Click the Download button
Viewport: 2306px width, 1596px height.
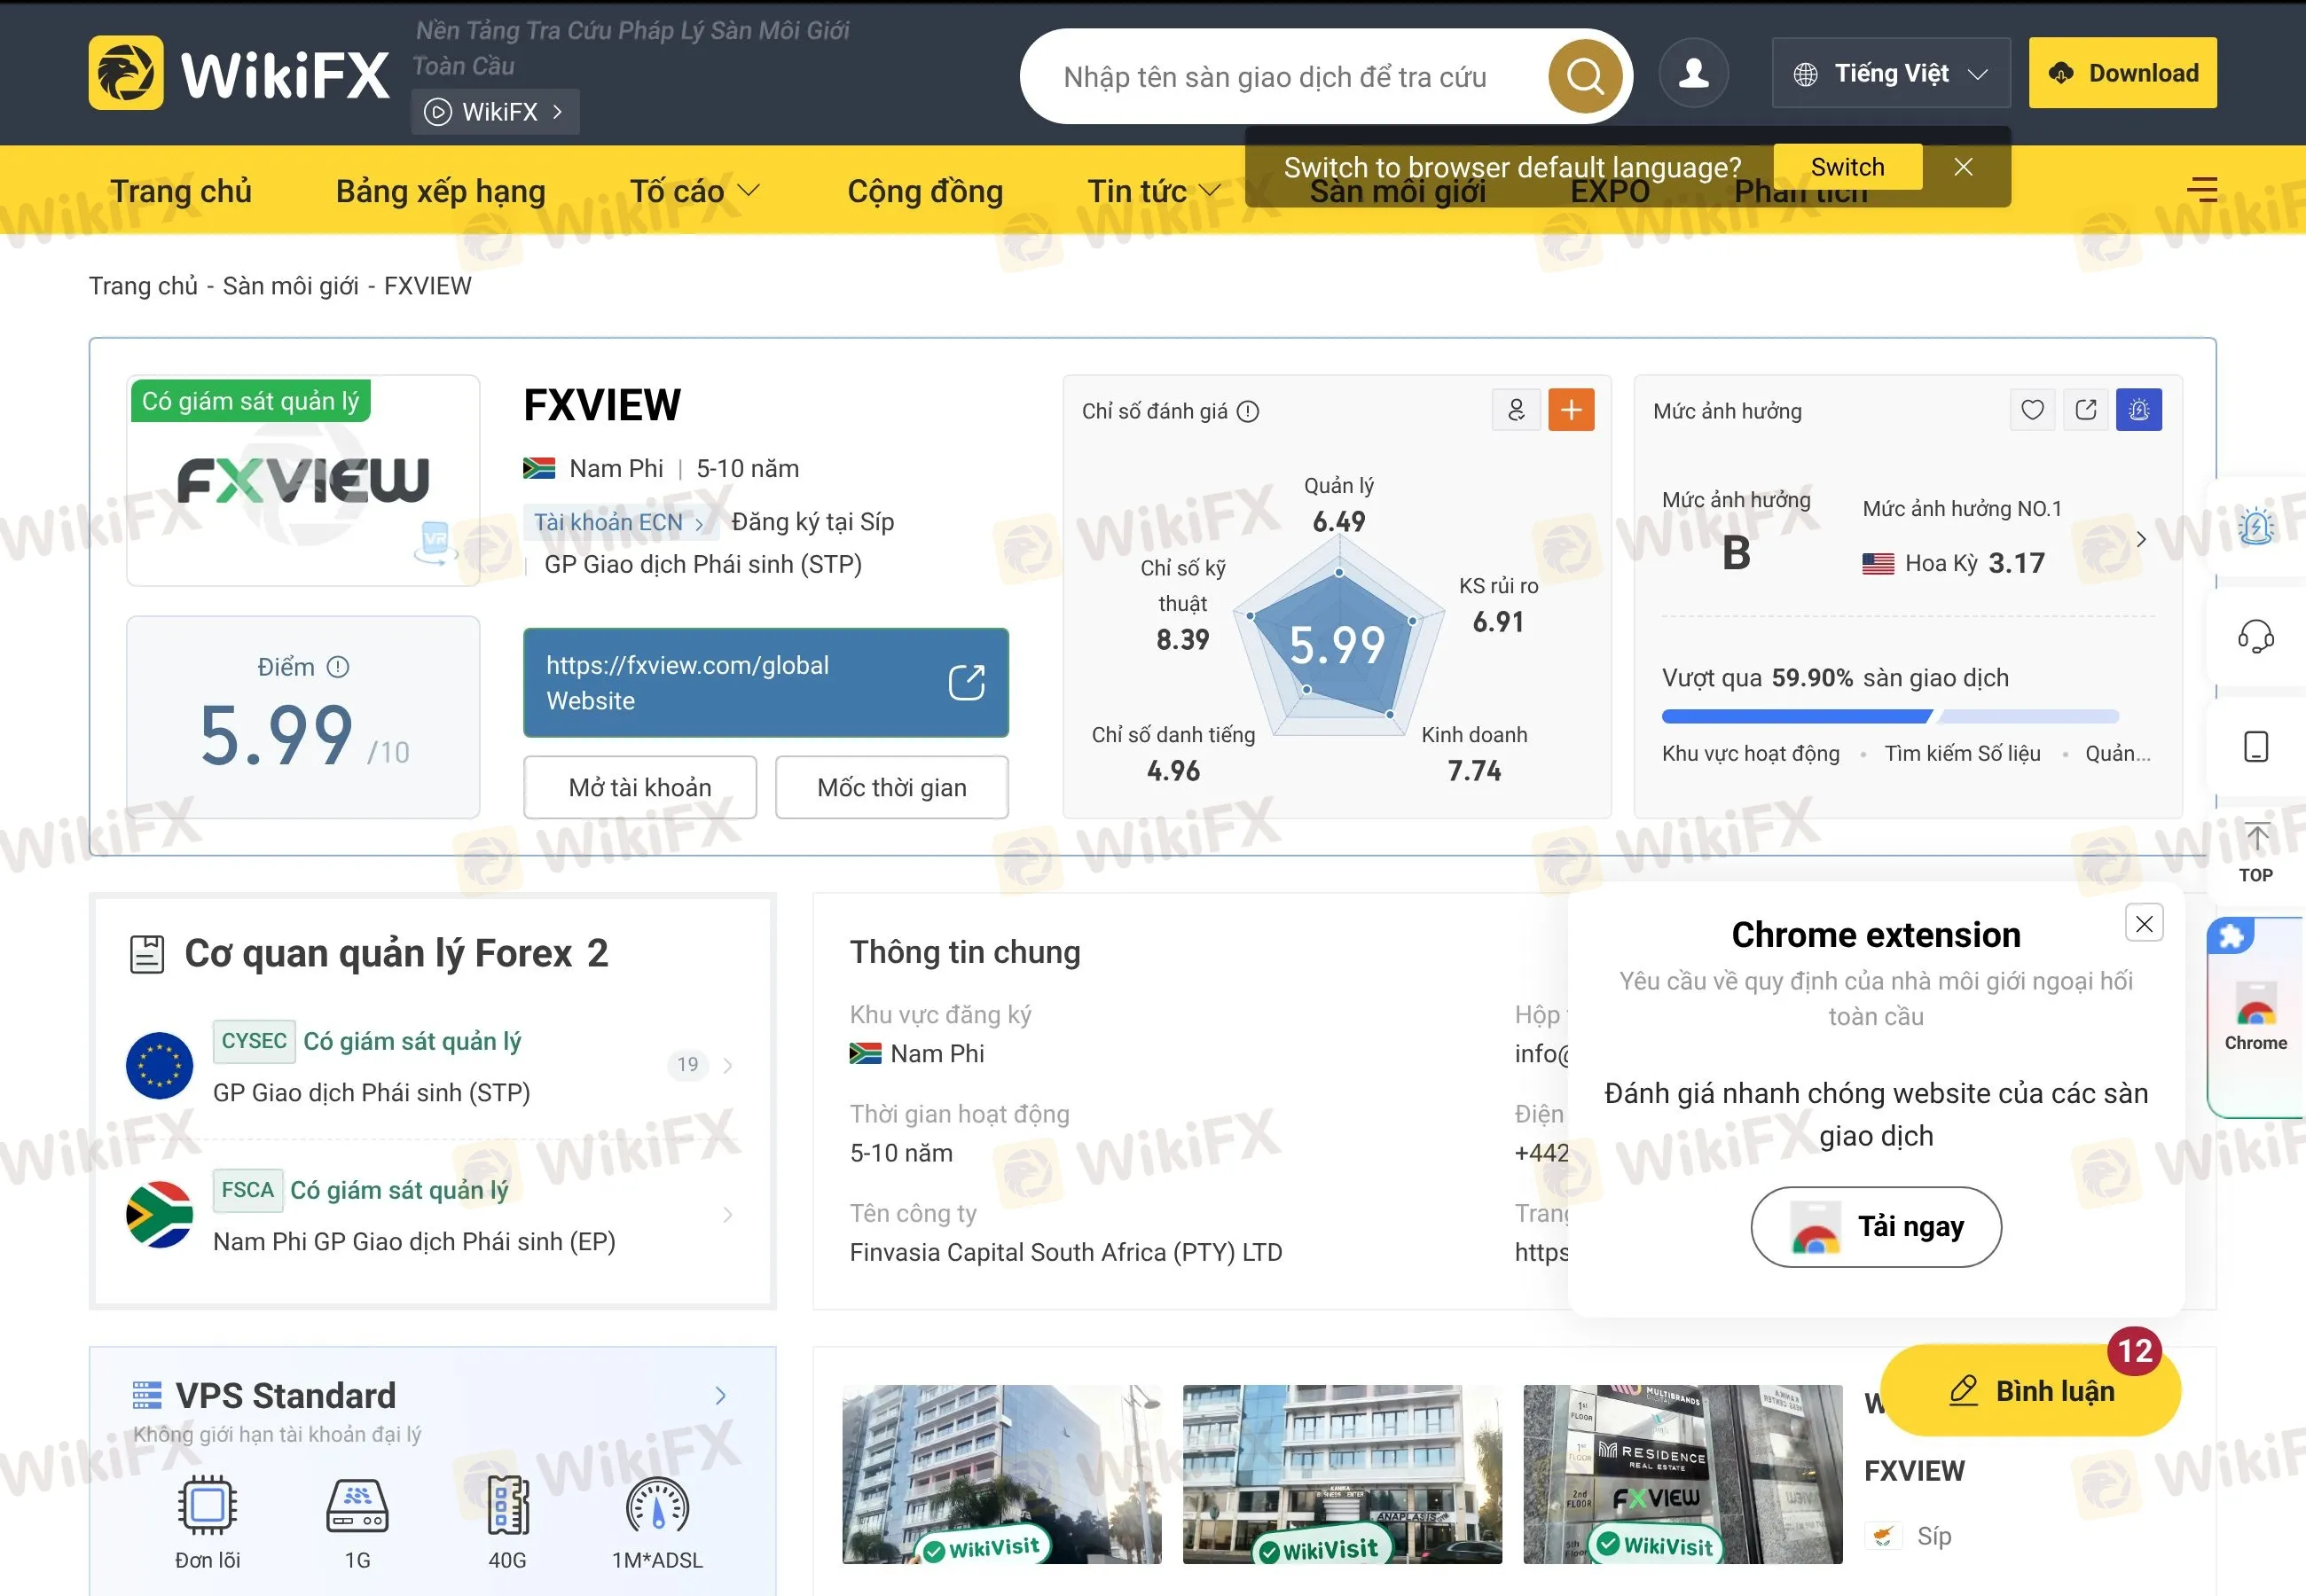point(2122,73)
